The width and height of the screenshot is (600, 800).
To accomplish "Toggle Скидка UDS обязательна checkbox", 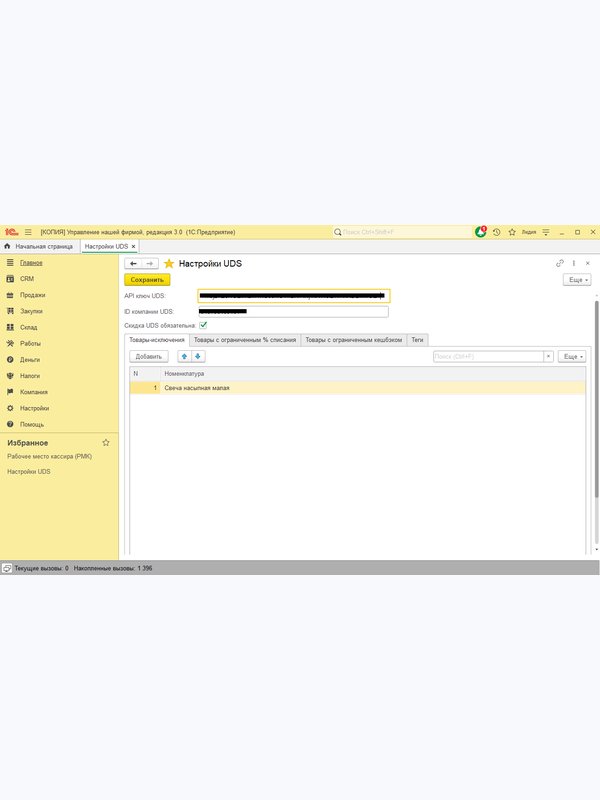I will click(203, 325).
